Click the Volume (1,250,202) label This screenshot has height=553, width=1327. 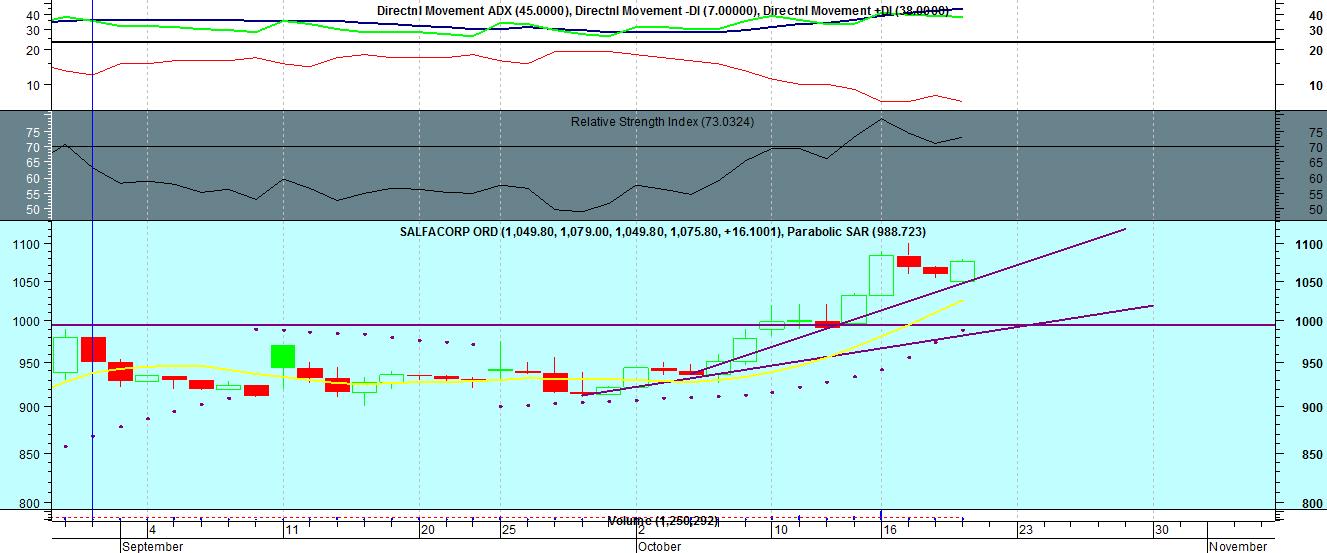(663, 521)
